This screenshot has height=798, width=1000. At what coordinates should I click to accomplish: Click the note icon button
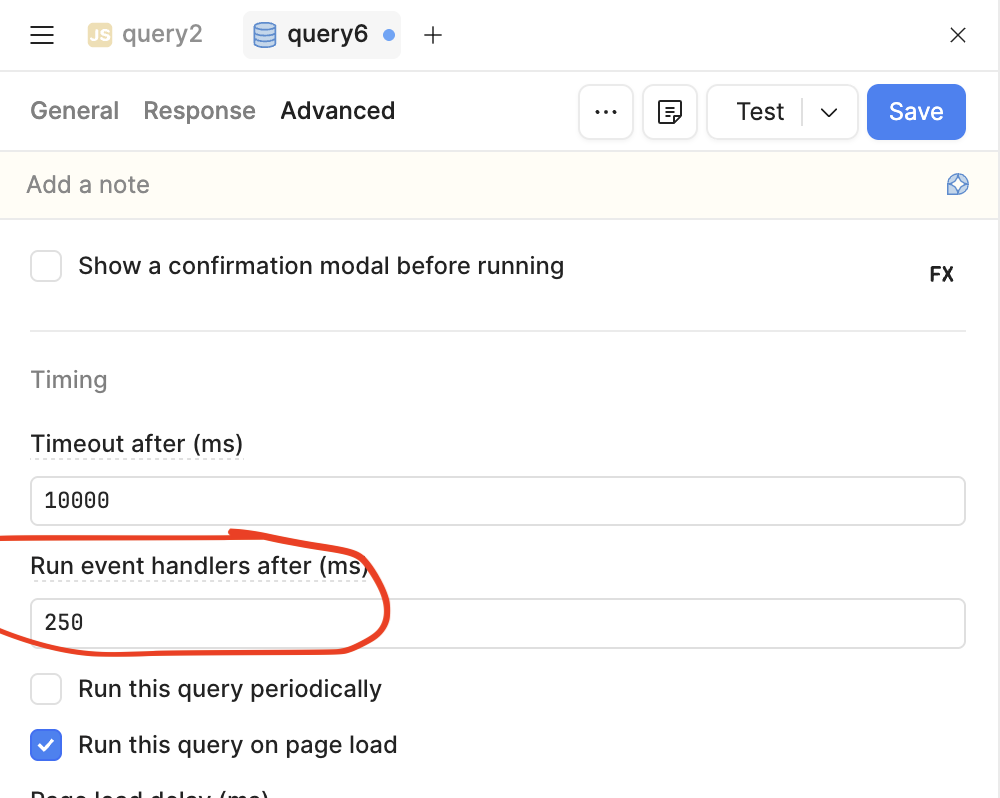(670, 112)
